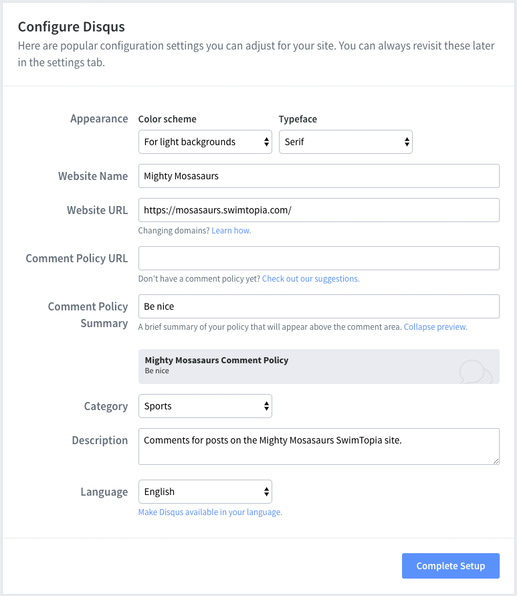Click the Language label

(104, 492)
